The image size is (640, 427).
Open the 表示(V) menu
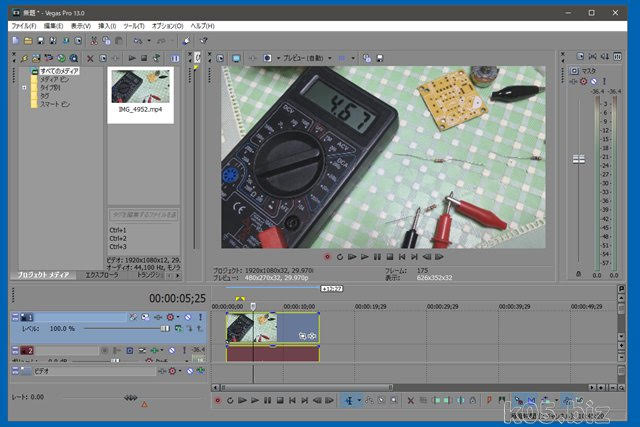81,26
